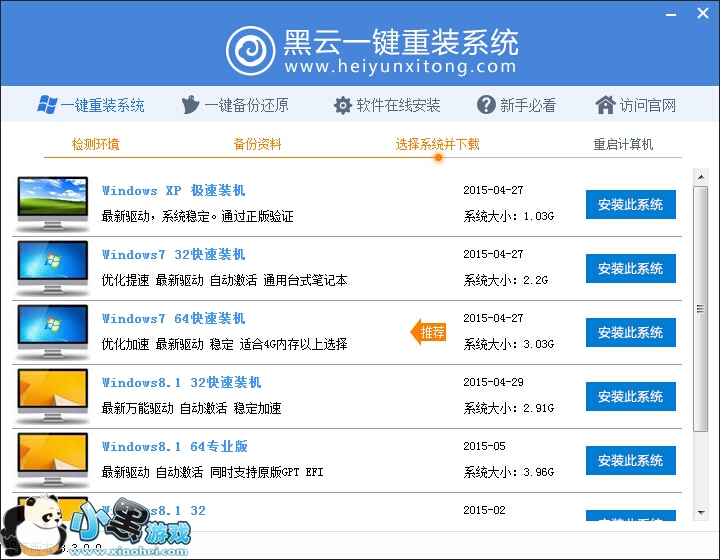Click the gear icon for online software install
Image resolution: width=720 pixels, height=560 pixels.
[x=343, y=106]
